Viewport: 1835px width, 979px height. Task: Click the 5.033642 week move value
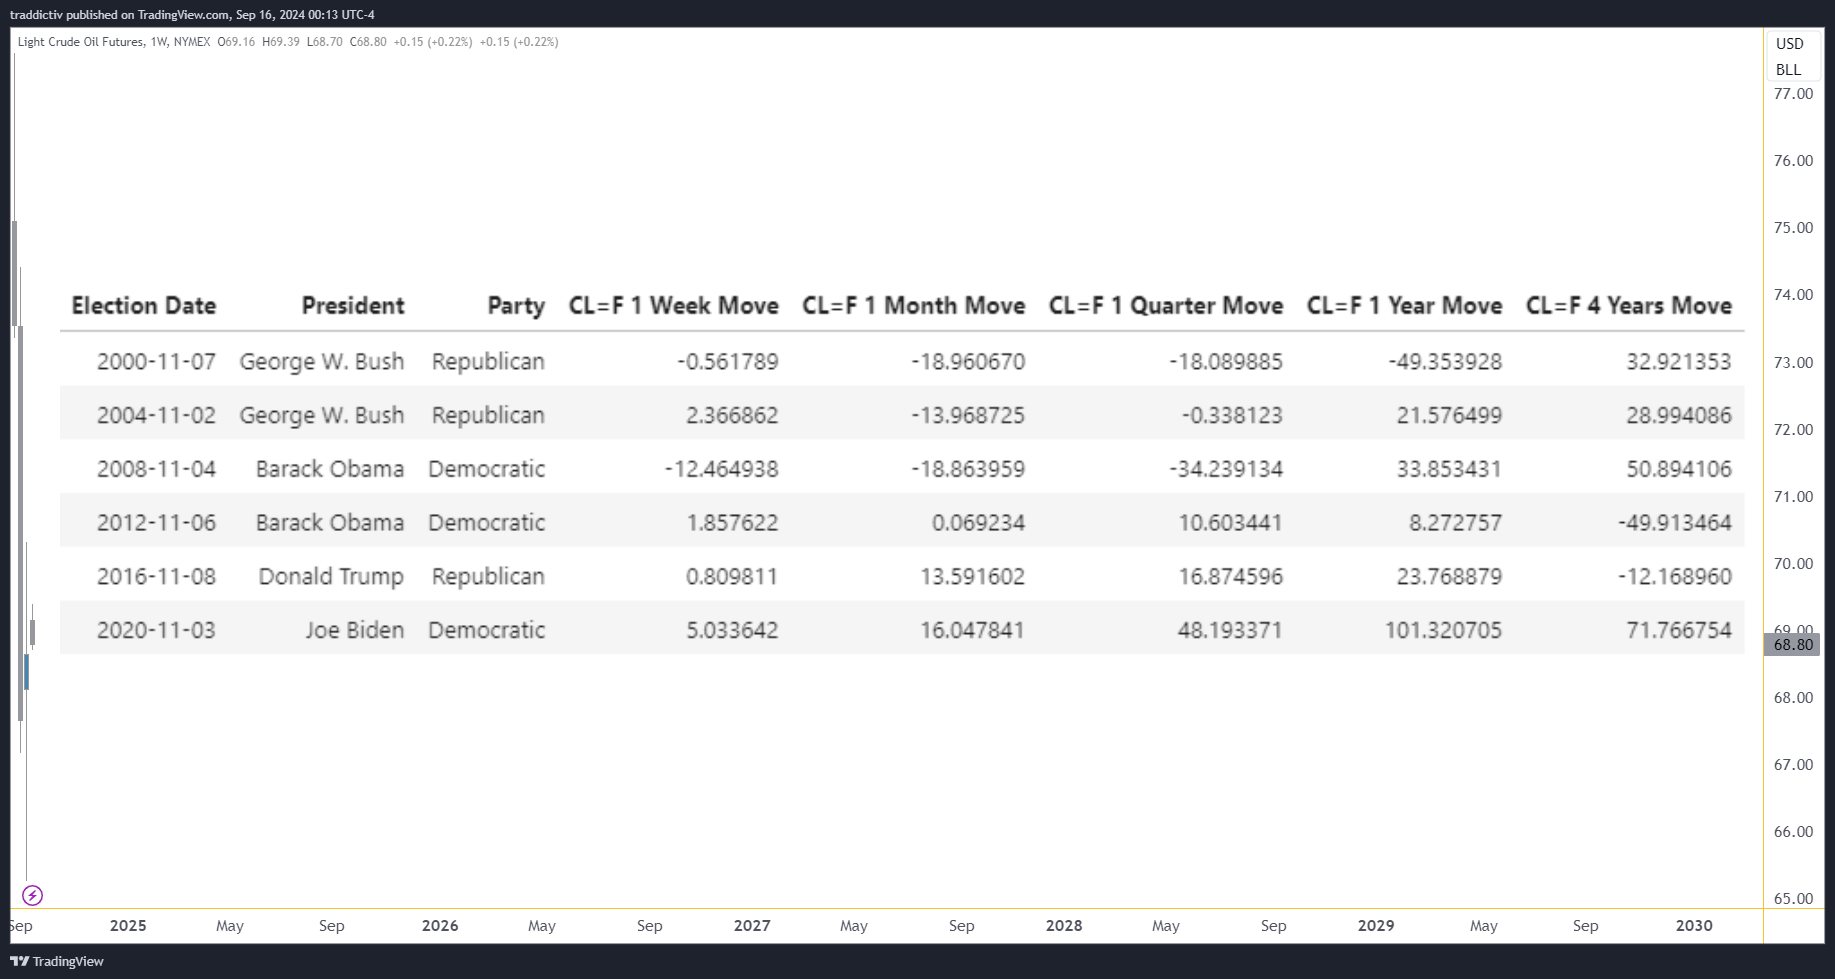(x=732, y=630)
